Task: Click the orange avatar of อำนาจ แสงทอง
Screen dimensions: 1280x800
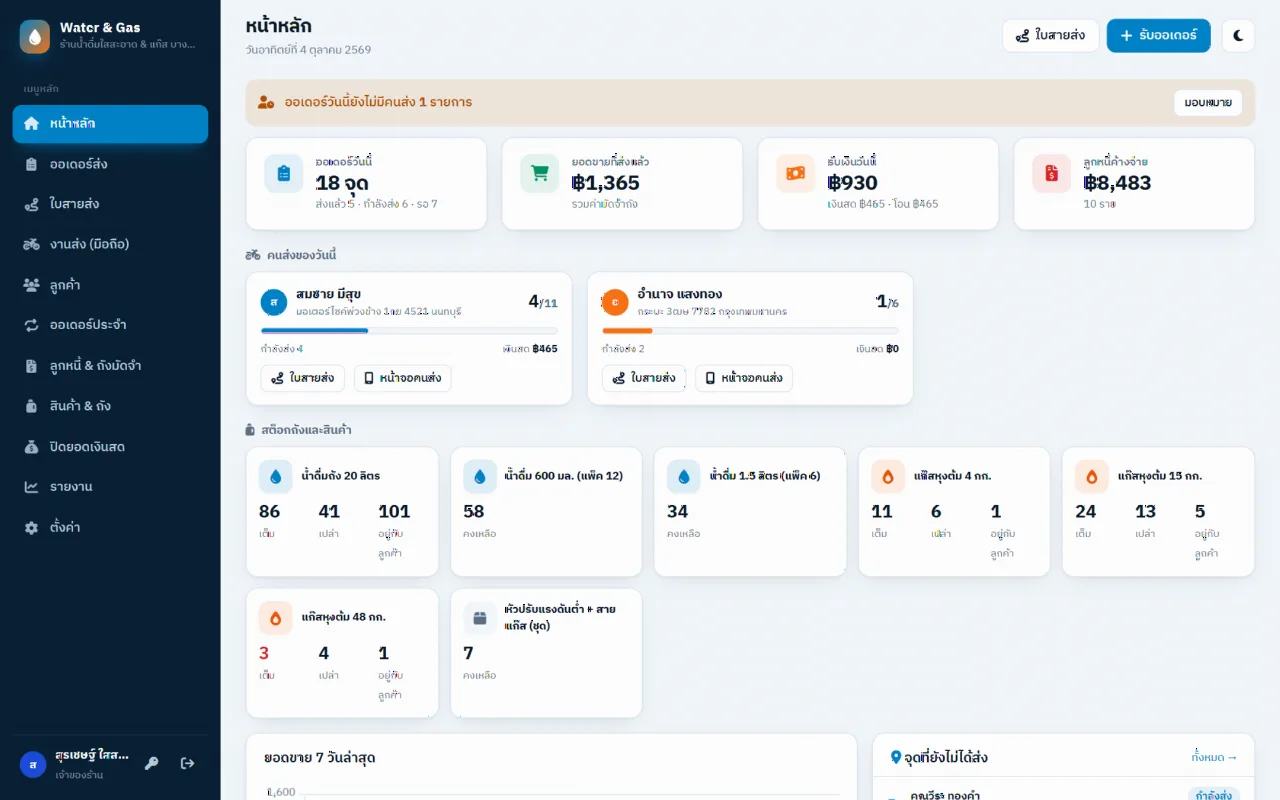Action: tap(615, 302)
